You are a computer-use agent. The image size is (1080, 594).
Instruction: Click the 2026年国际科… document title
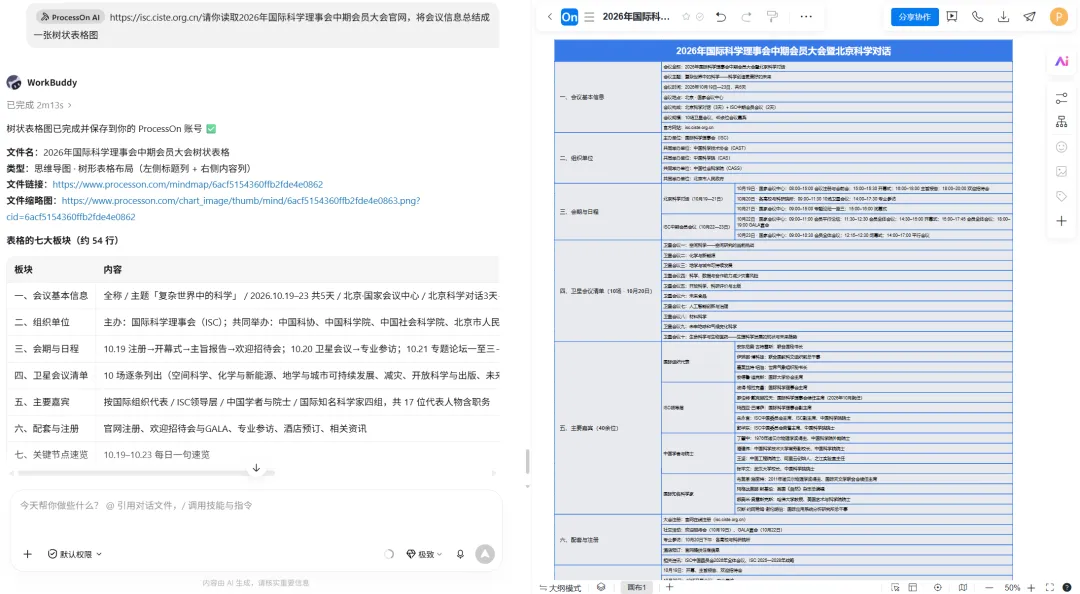(x=636, y=17)
